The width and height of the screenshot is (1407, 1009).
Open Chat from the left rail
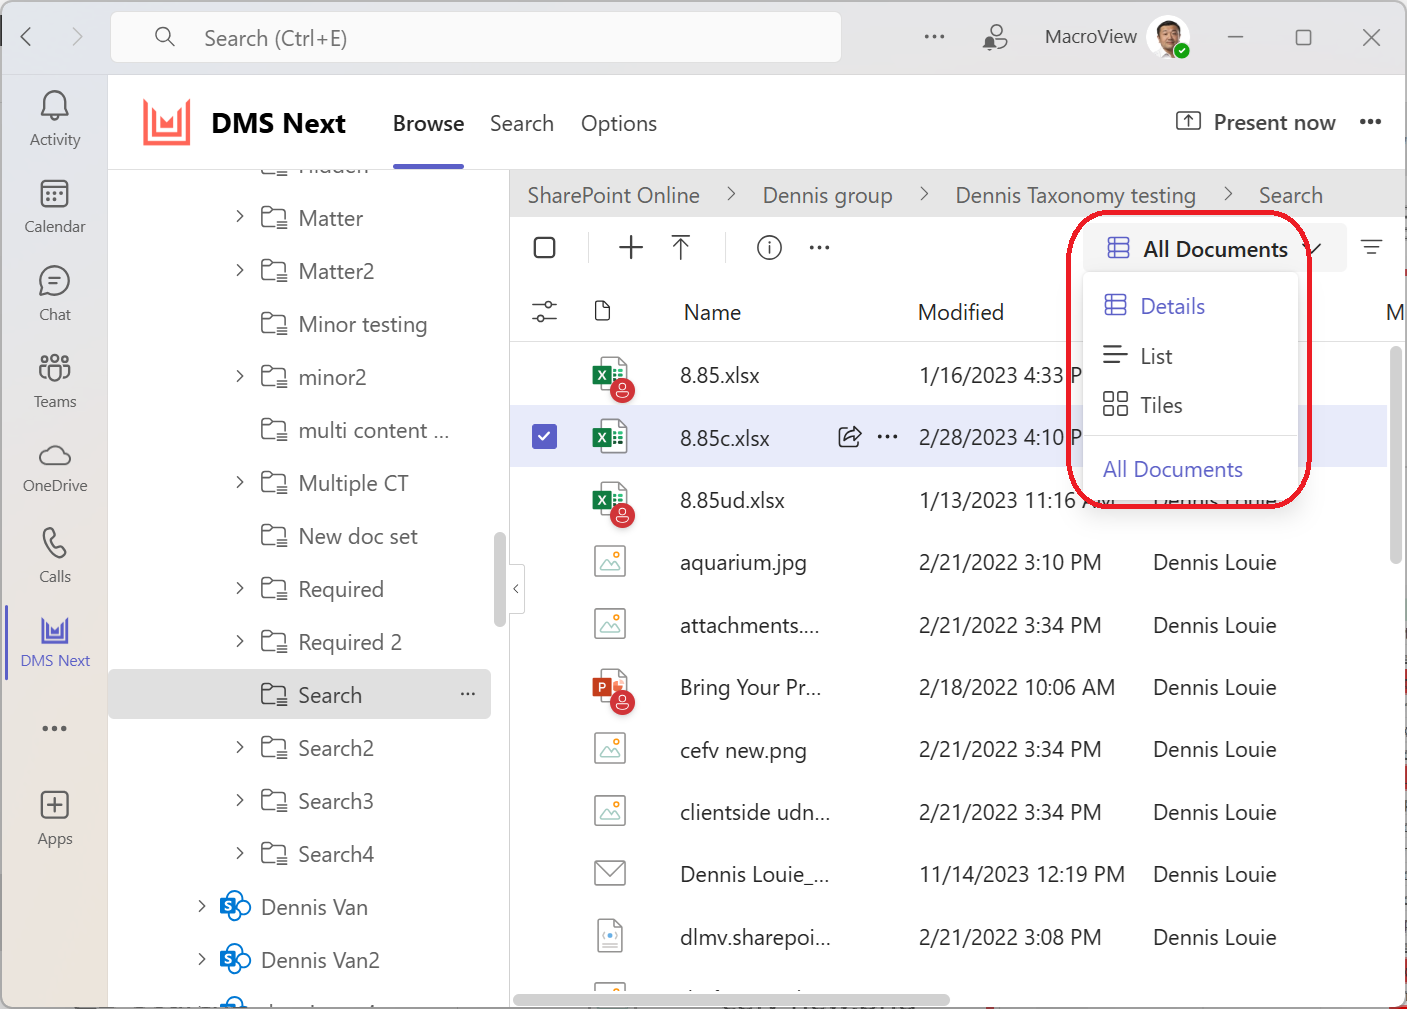pos(55,294)
